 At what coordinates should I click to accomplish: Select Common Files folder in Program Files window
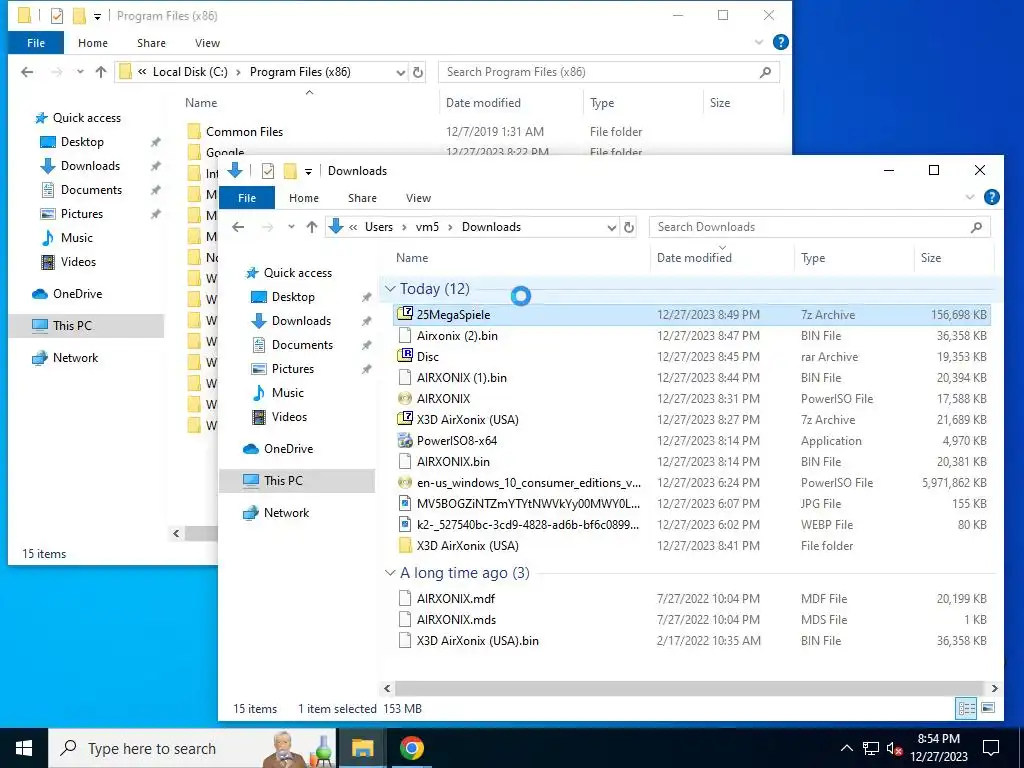[x=244, y=131]
